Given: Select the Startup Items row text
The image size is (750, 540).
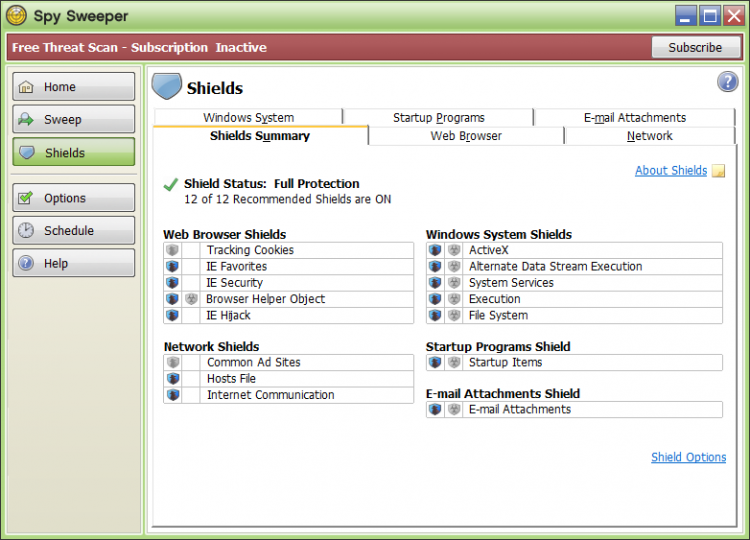Looking at the screenshot, I should [505, 362].
